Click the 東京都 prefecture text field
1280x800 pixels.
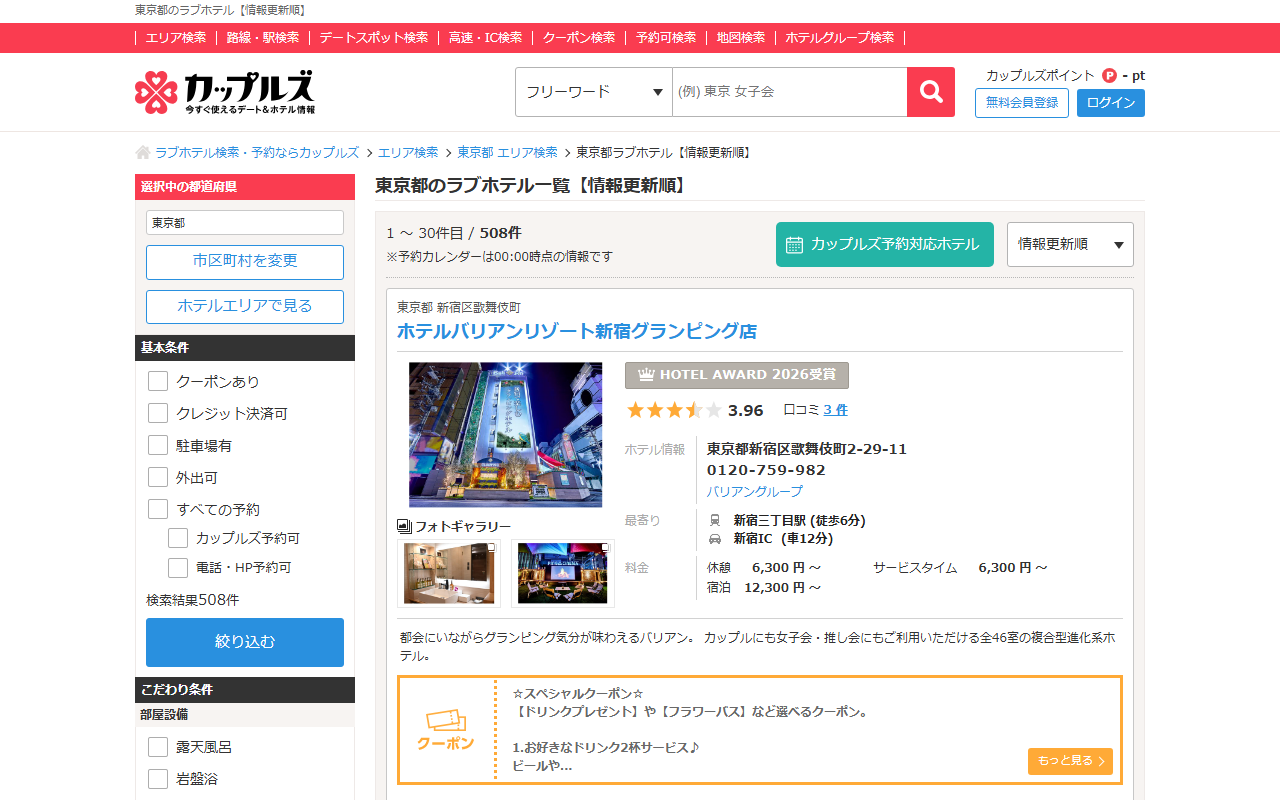coord(245,223)
